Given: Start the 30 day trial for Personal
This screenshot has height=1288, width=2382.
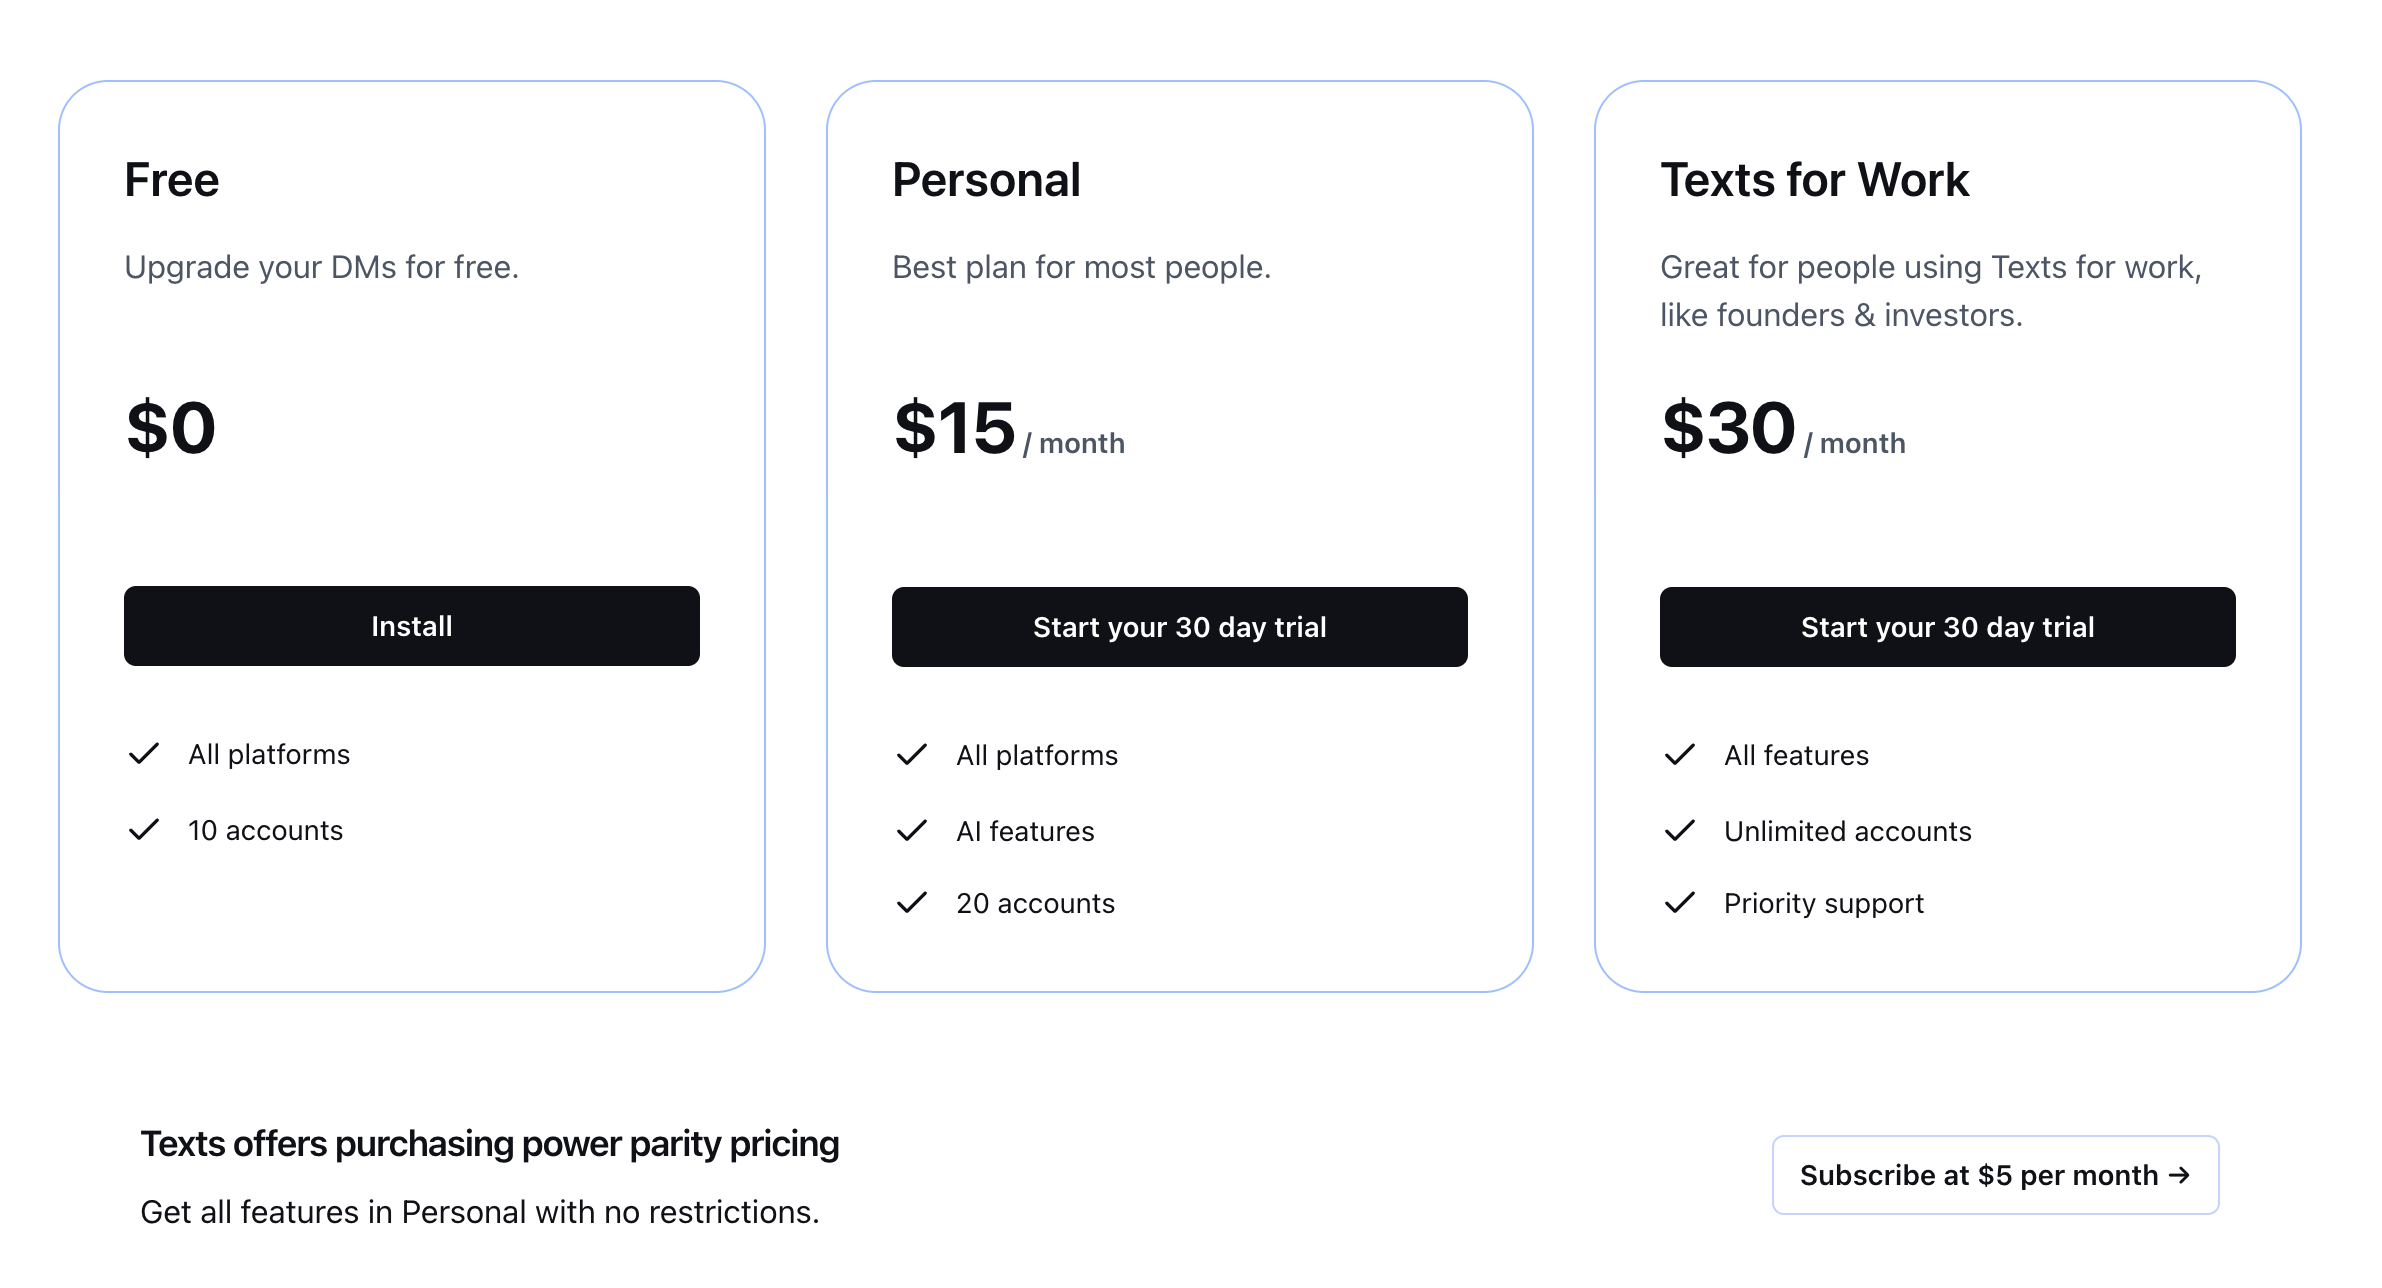Looking at the screenshot, I should pyautogui.click(x=1179, y=627).
